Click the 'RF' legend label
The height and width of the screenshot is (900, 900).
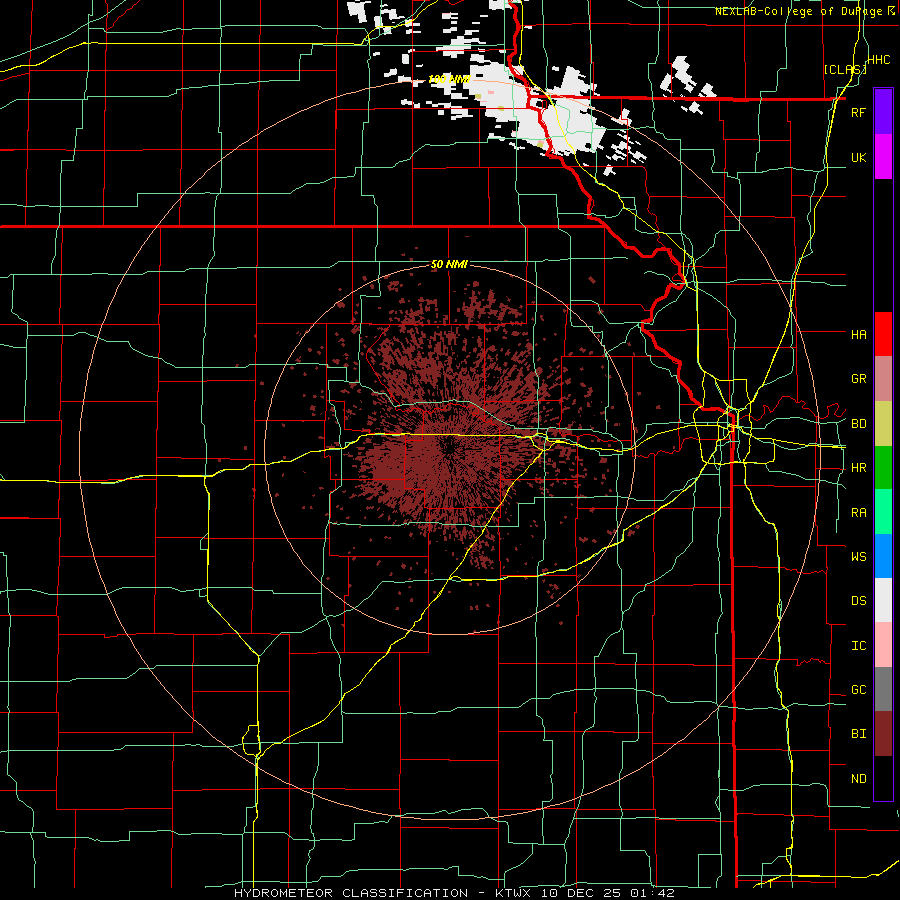pos(858,112)
